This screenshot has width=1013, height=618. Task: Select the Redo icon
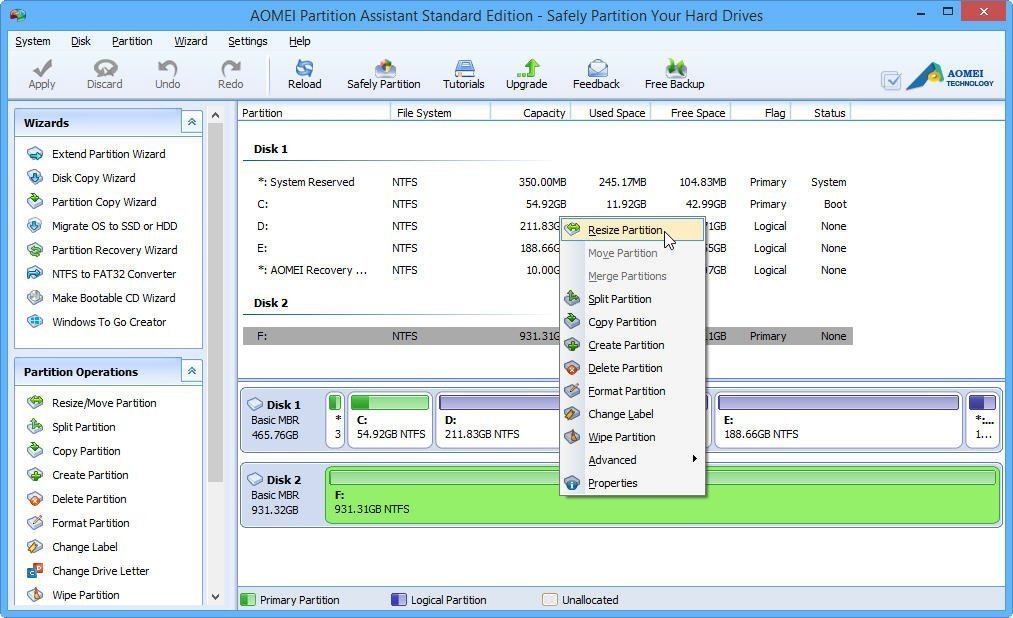click(229, 71)
